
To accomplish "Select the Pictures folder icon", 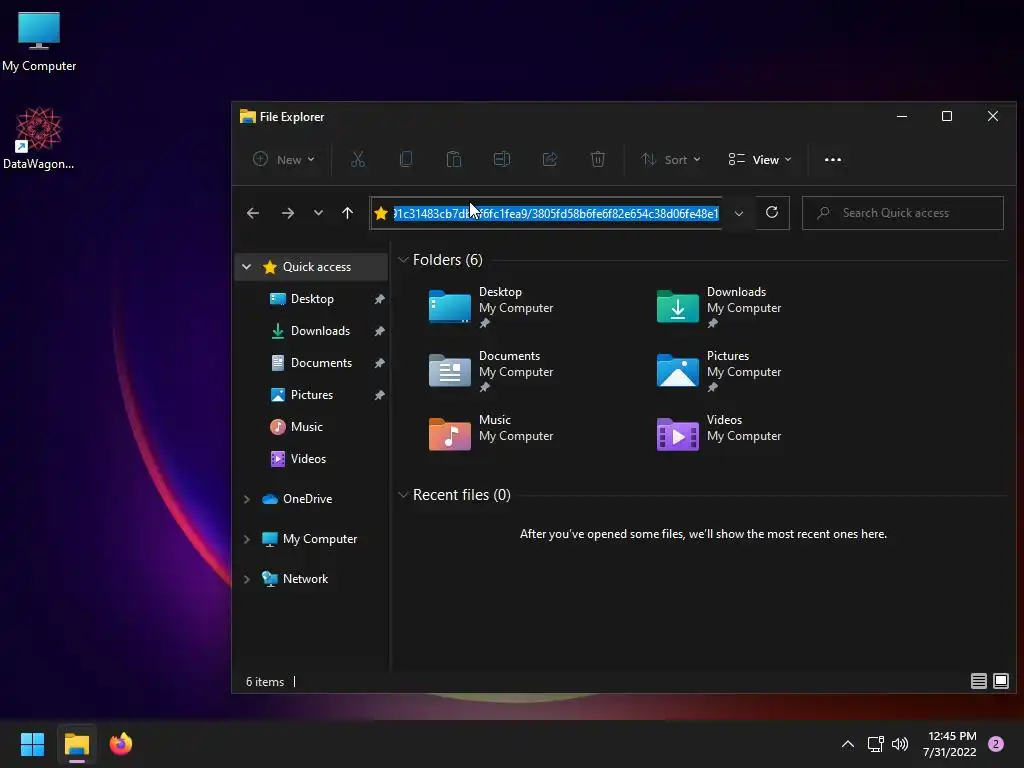I will tap(677, 370).
